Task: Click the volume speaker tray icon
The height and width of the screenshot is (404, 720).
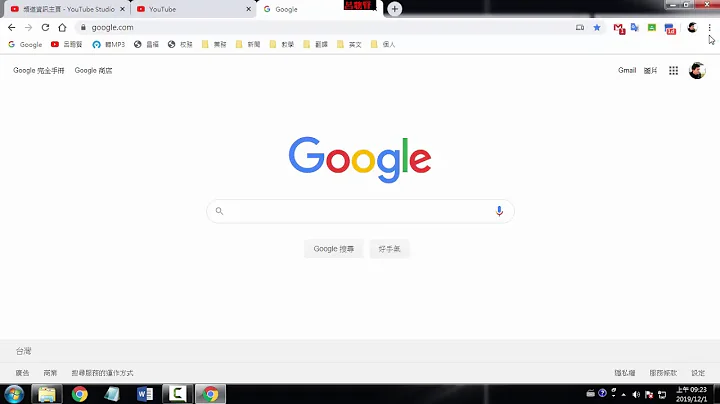Action: (636, 394)
